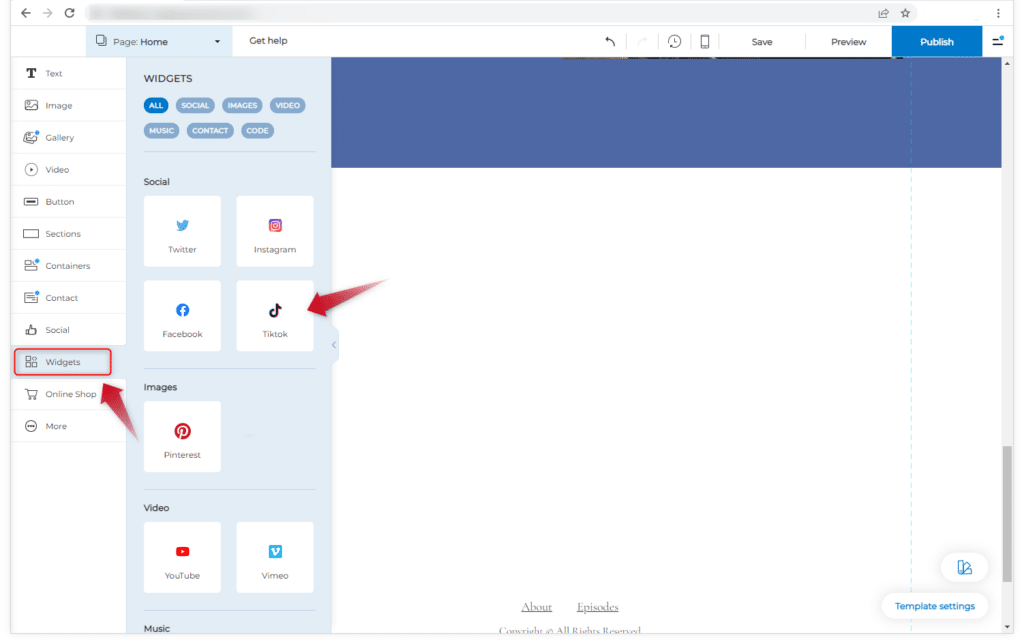Screen dimensions: 1024x644
Task: Collapse the widgets panel arrow
Action: pyautogui.click(x=334, y=345)
